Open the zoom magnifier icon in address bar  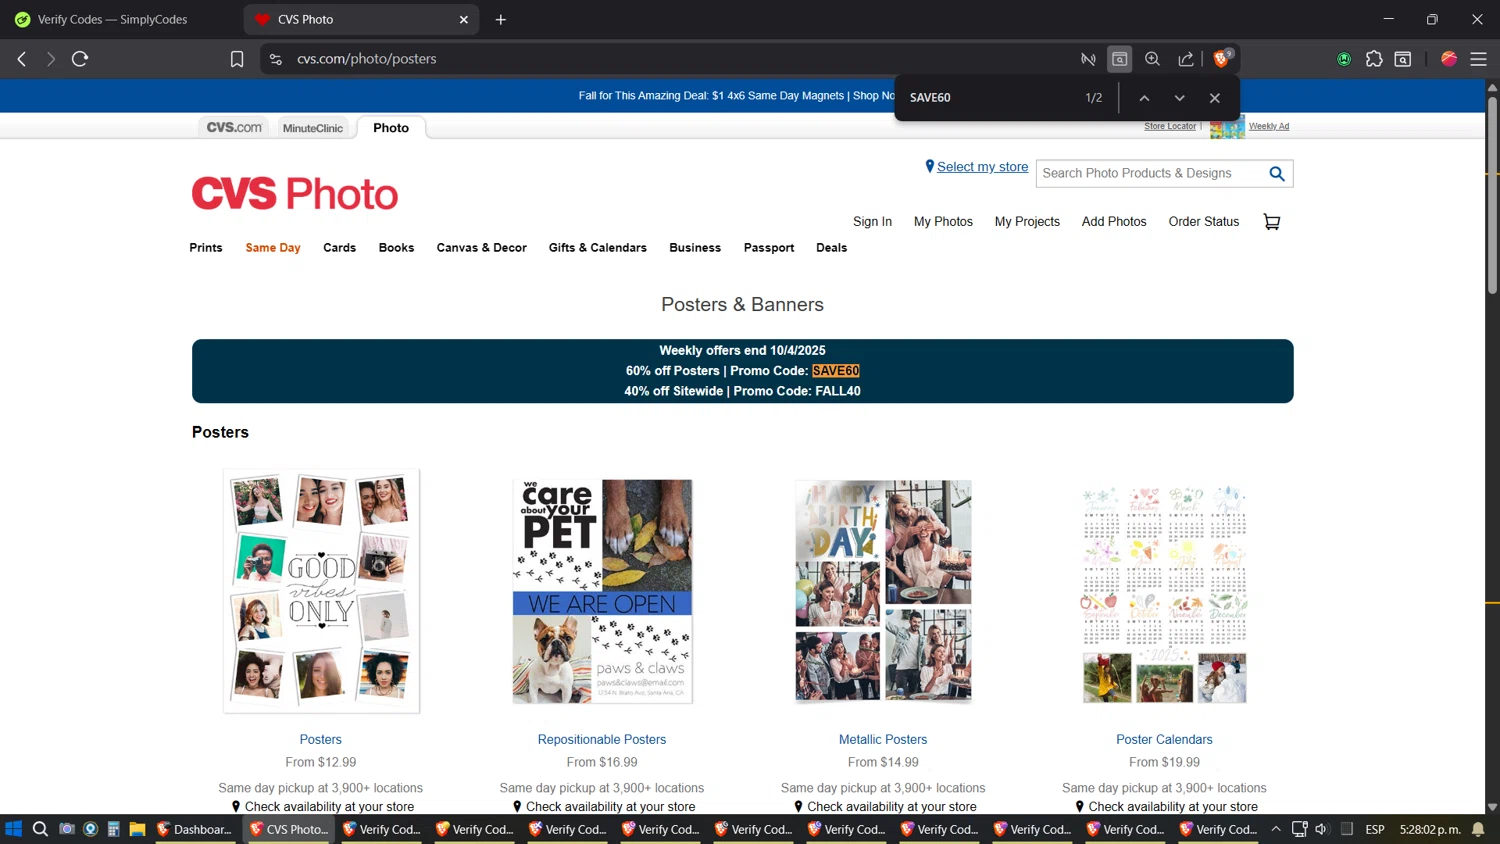[1153, 59]
